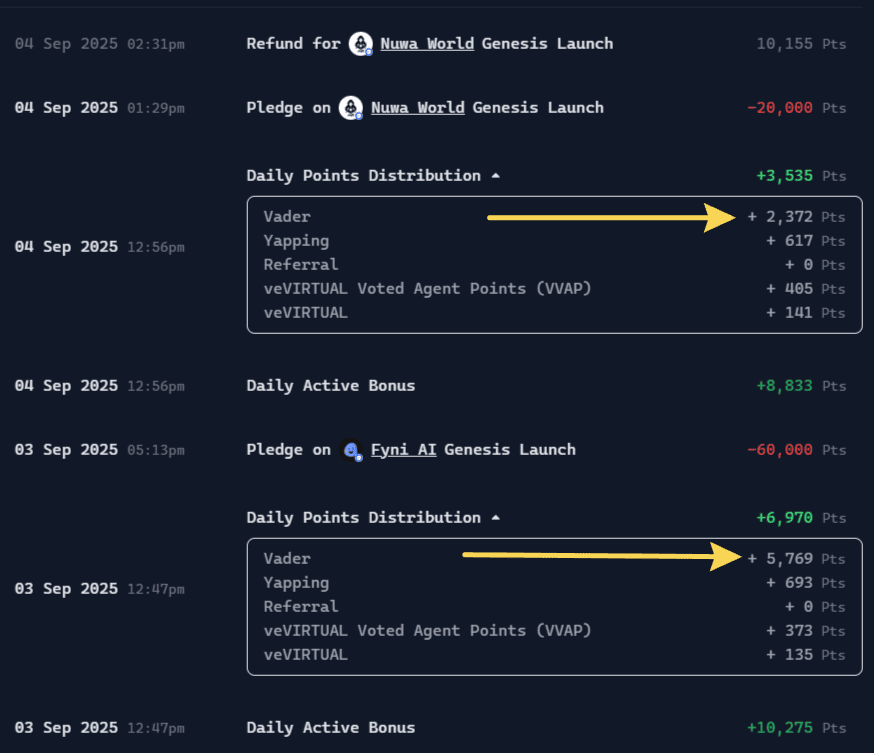Image resolution: width=874 pixels, height=753 pixels.
Task: Collapse 04 Sep Daily Points Distribution caret
Action: [495, 176]
